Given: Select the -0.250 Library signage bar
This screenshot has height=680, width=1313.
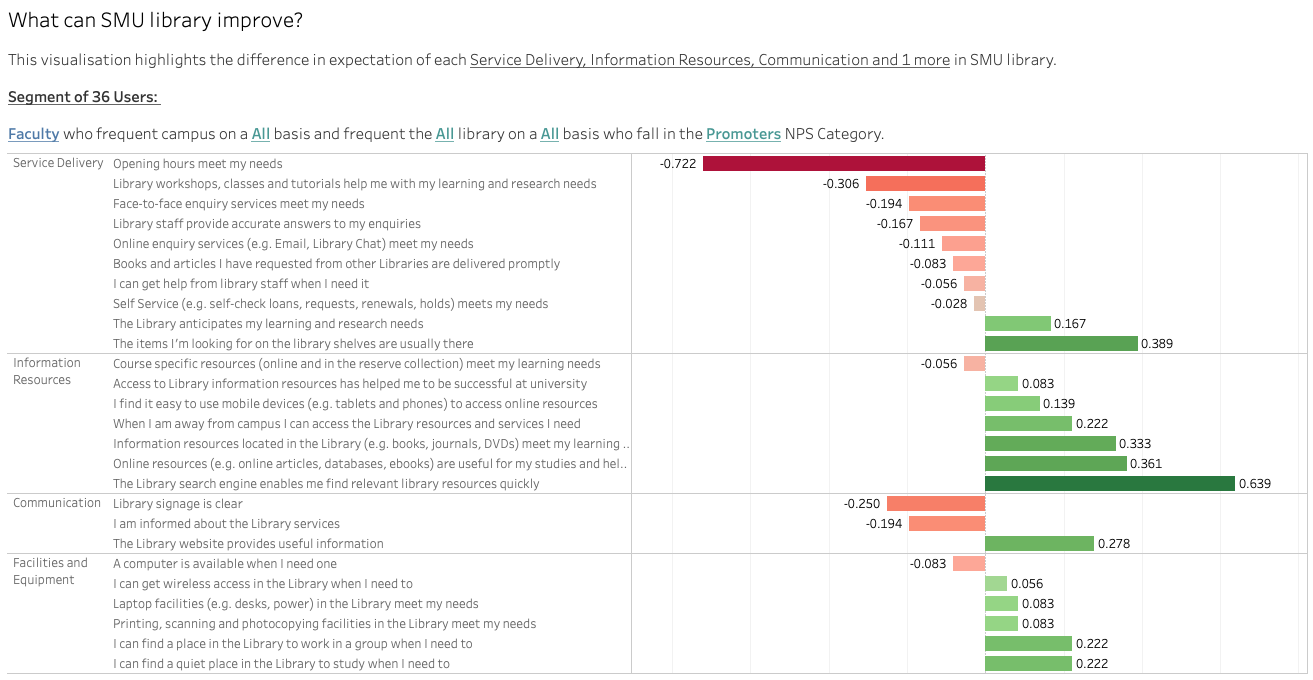Looking at the screenshot, I should pyautogui.click(x=936, y=503).
